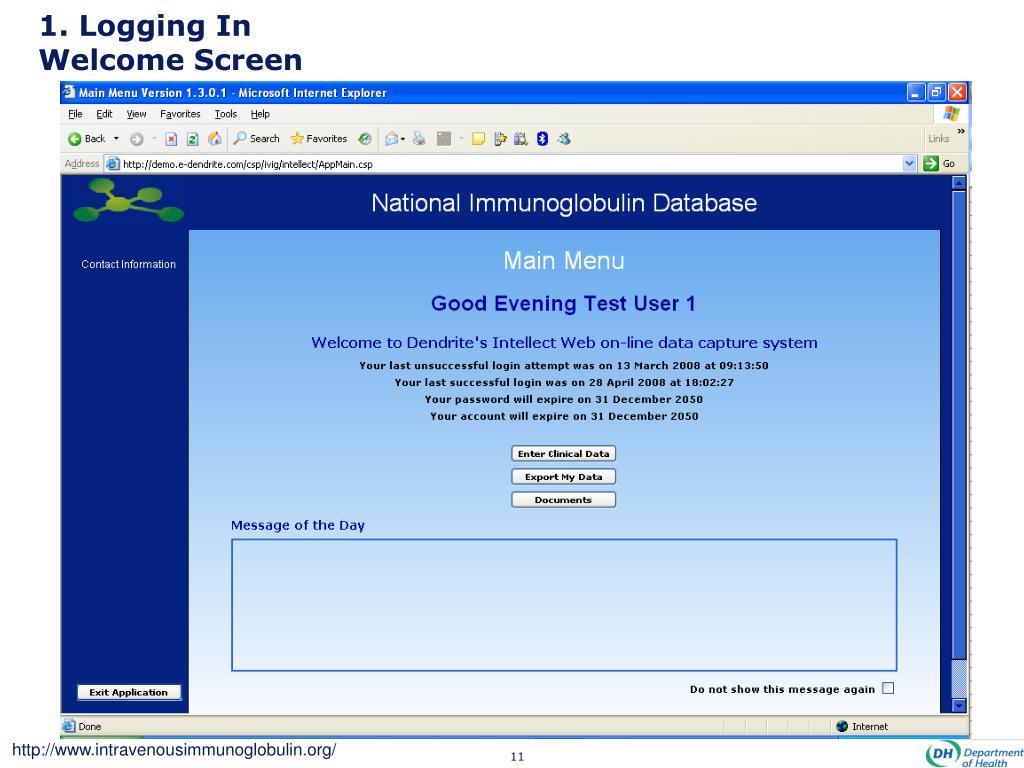
Task: Click the Links toolbar label
Action: 938,138
